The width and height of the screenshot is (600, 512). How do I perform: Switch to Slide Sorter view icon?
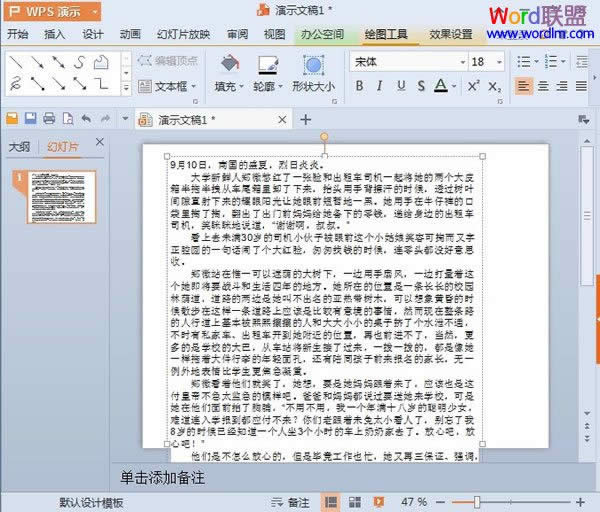click(354, 502)
